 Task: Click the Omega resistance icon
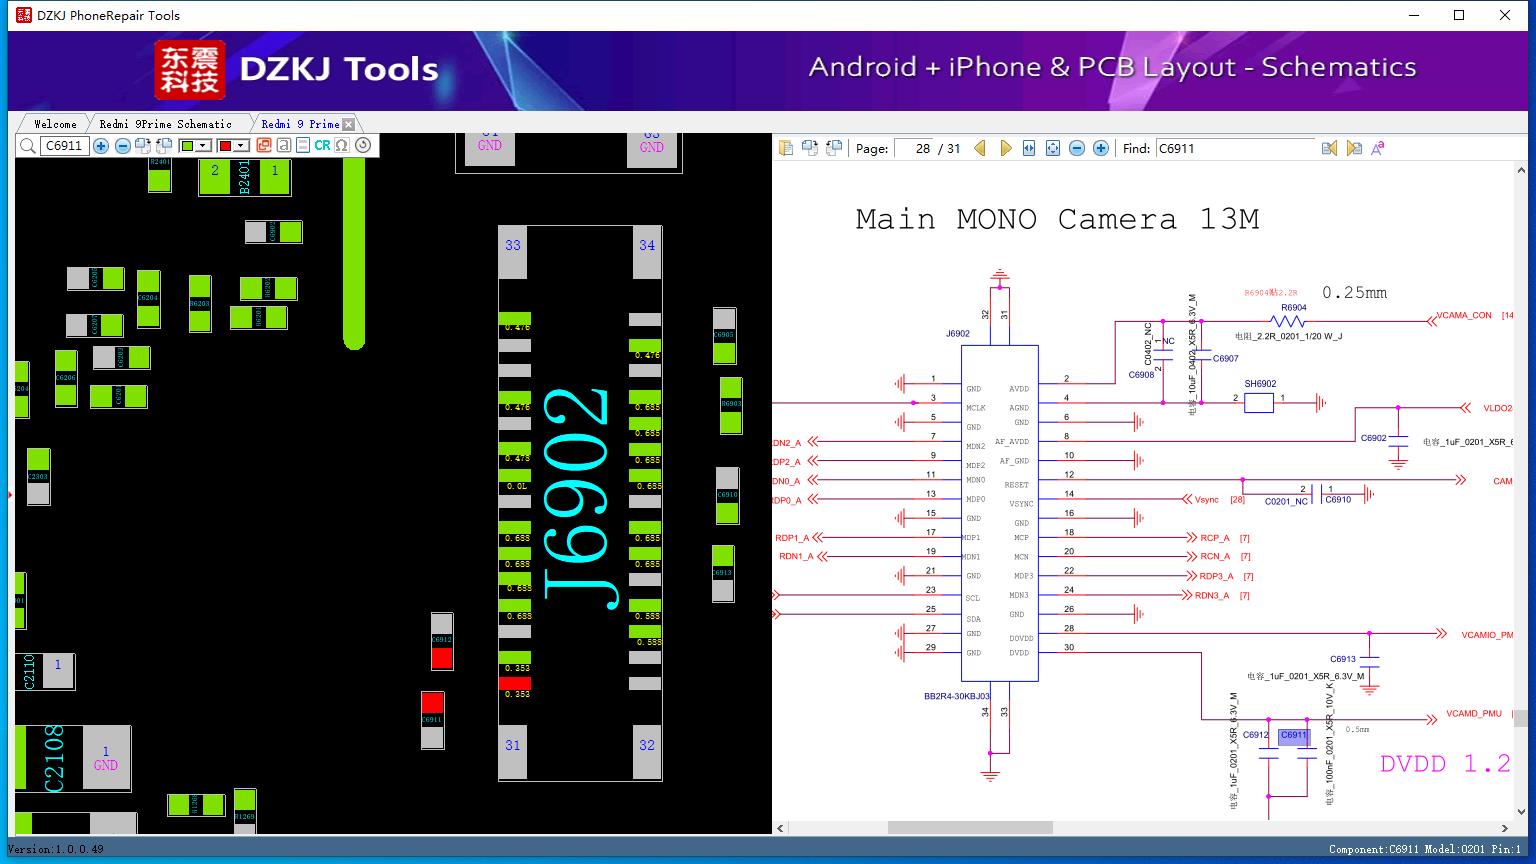pyautogui.click(x=342, y=145)
